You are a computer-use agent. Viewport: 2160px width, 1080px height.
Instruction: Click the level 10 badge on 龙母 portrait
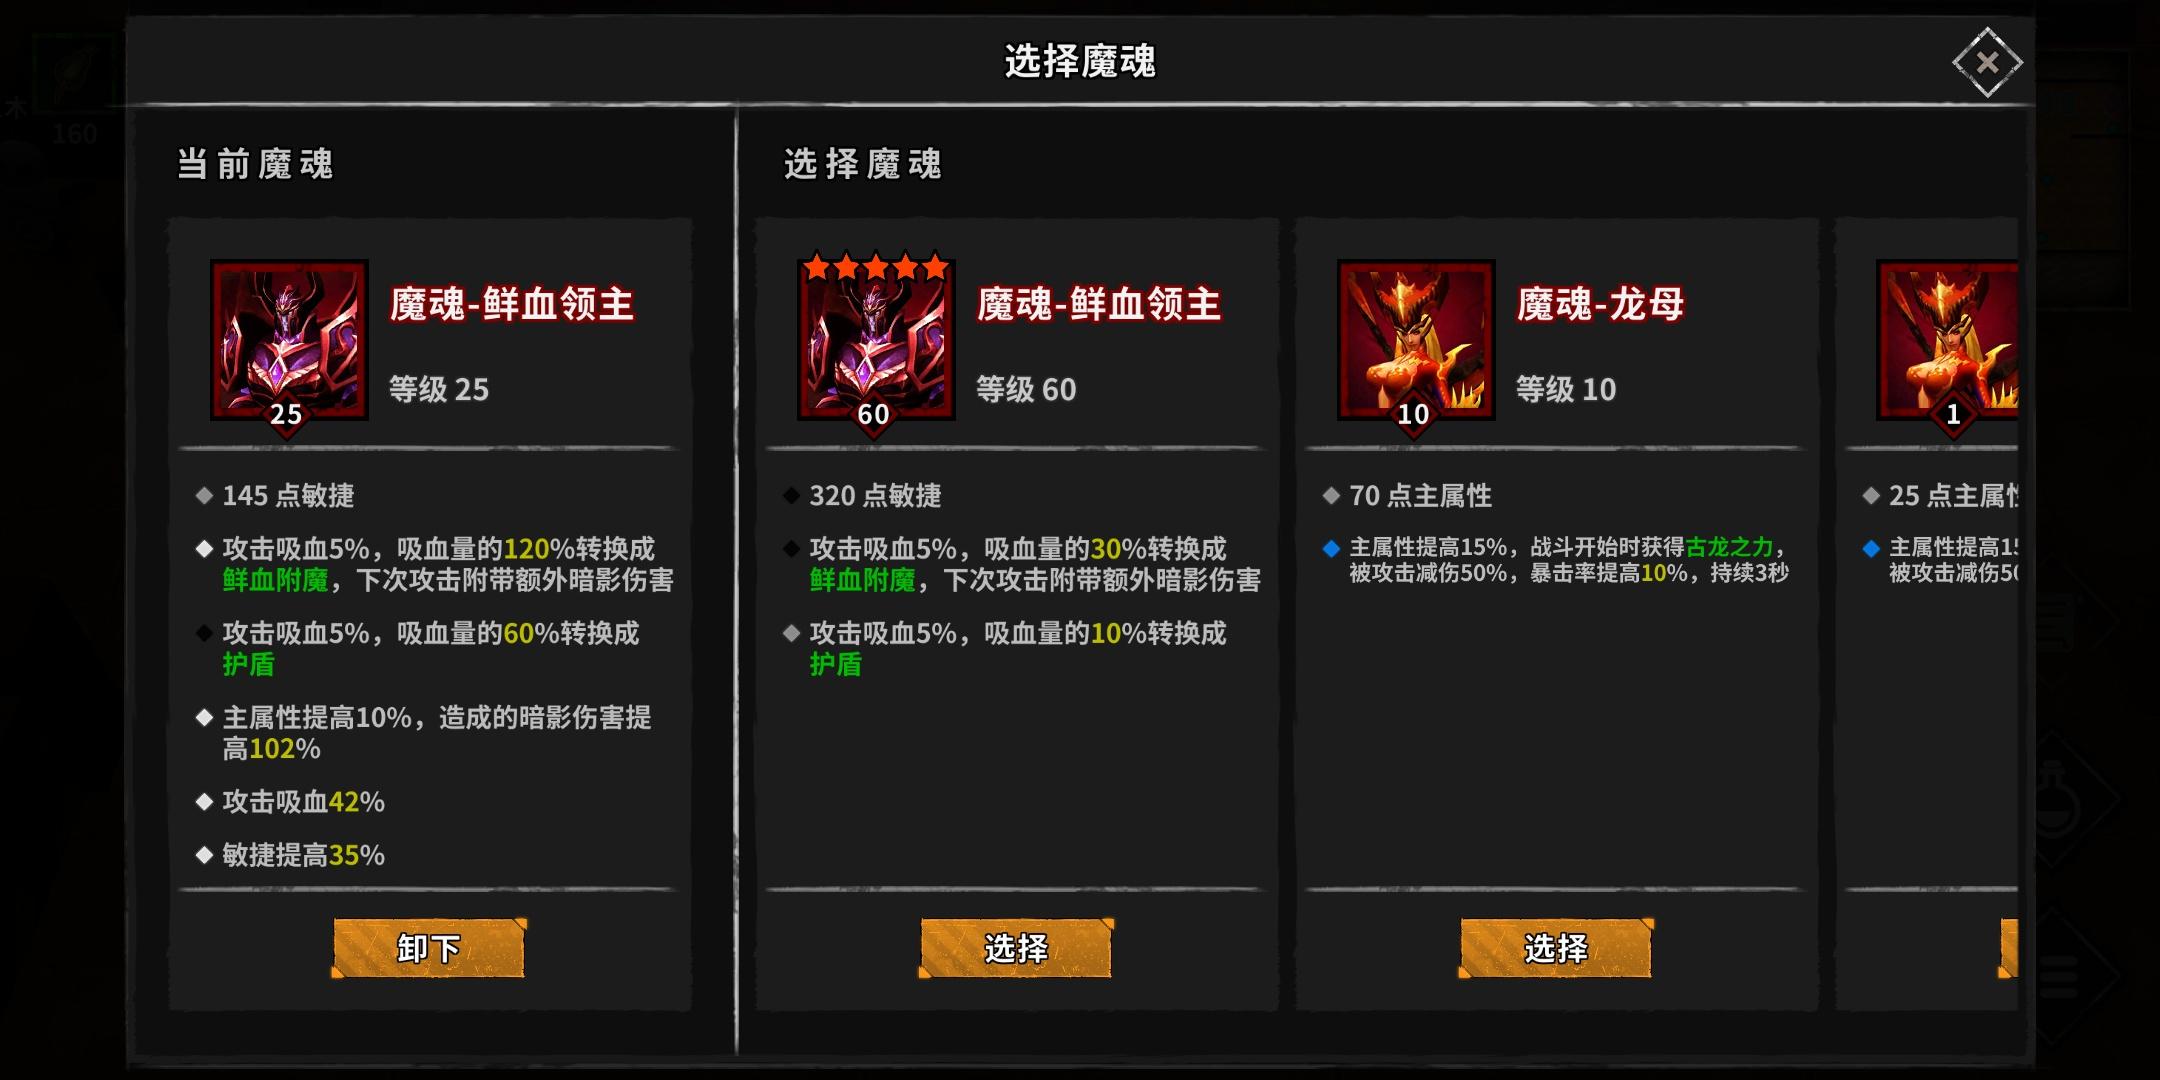coord(1413,414)
